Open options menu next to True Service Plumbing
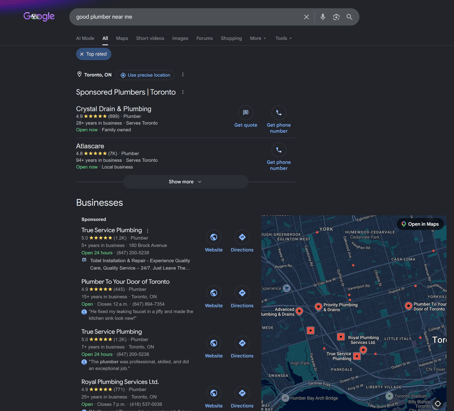 (147, 231)
